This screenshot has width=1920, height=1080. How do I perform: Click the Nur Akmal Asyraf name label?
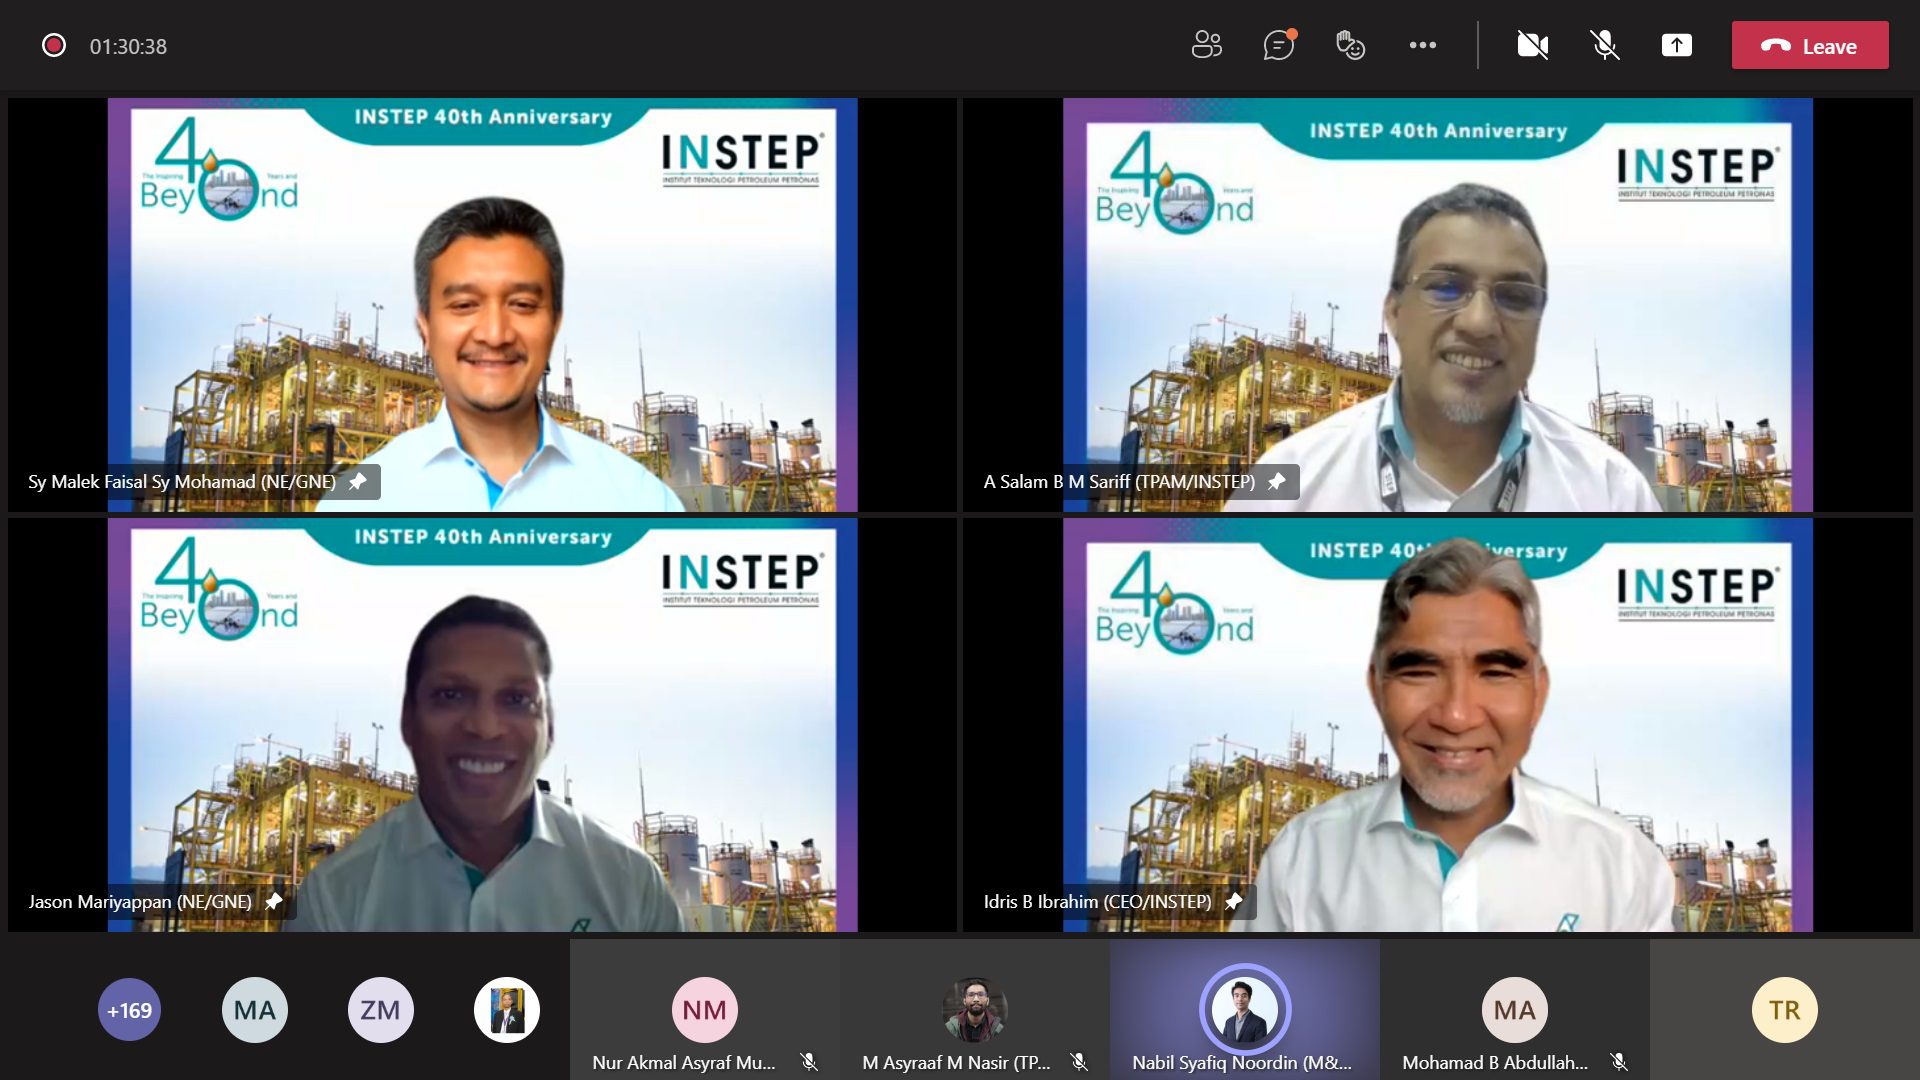pyautogui.click(x=684, y=1063)
